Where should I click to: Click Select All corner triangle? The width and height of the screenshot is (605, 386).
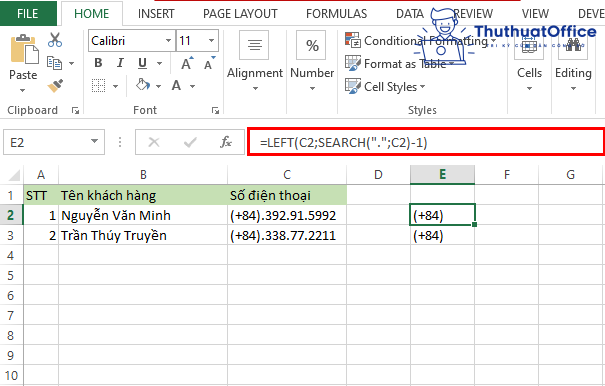[x=14, y=176]
